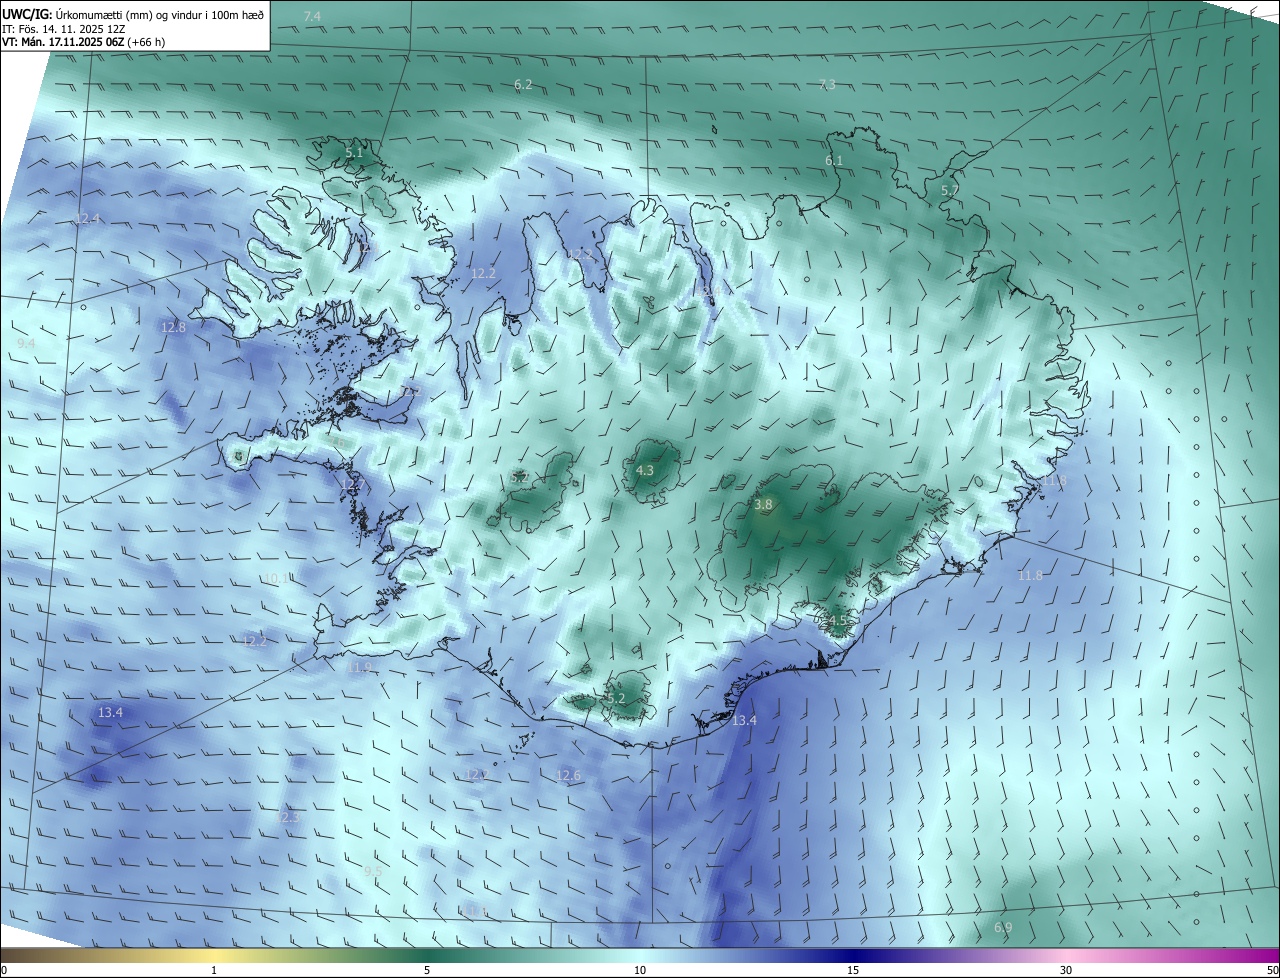
Task: Select the 6.1 value label
Action: click(x=834, y=160)
